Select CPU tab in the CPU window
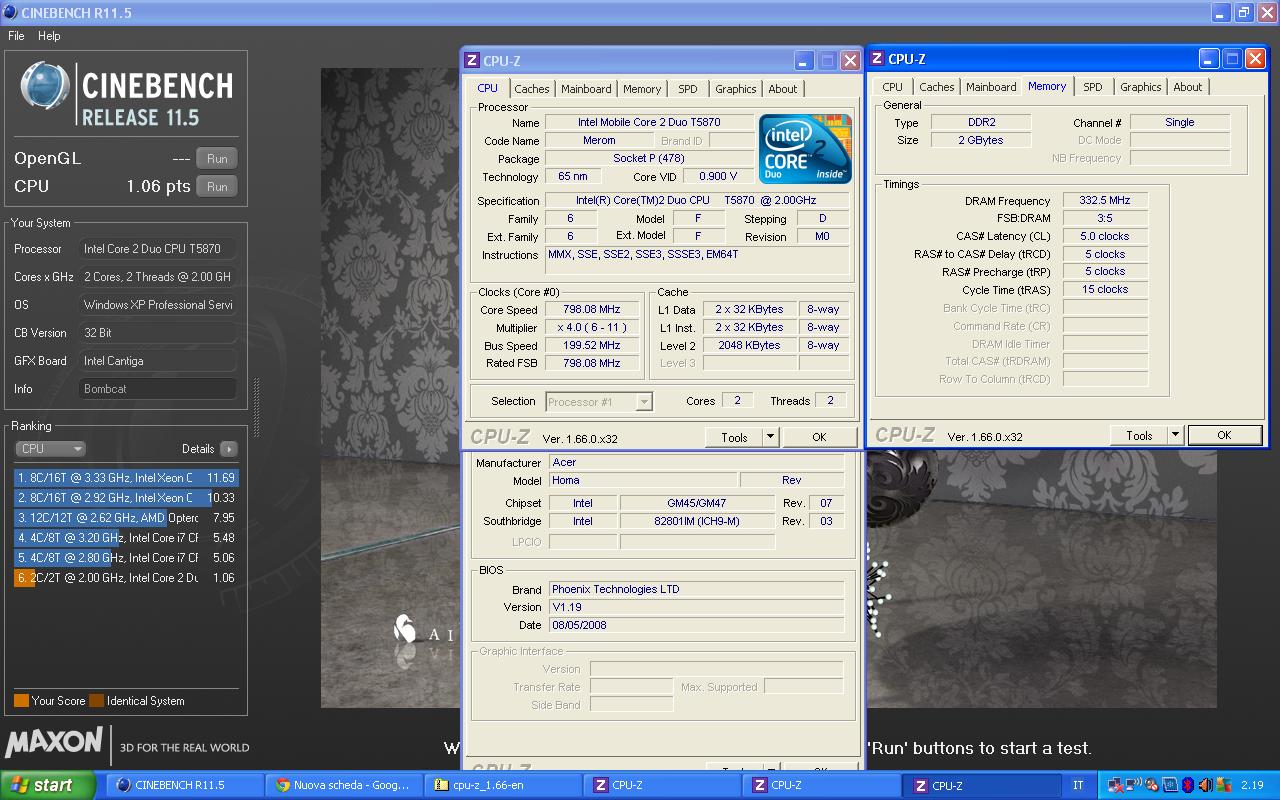 click(x=488, y=88)
